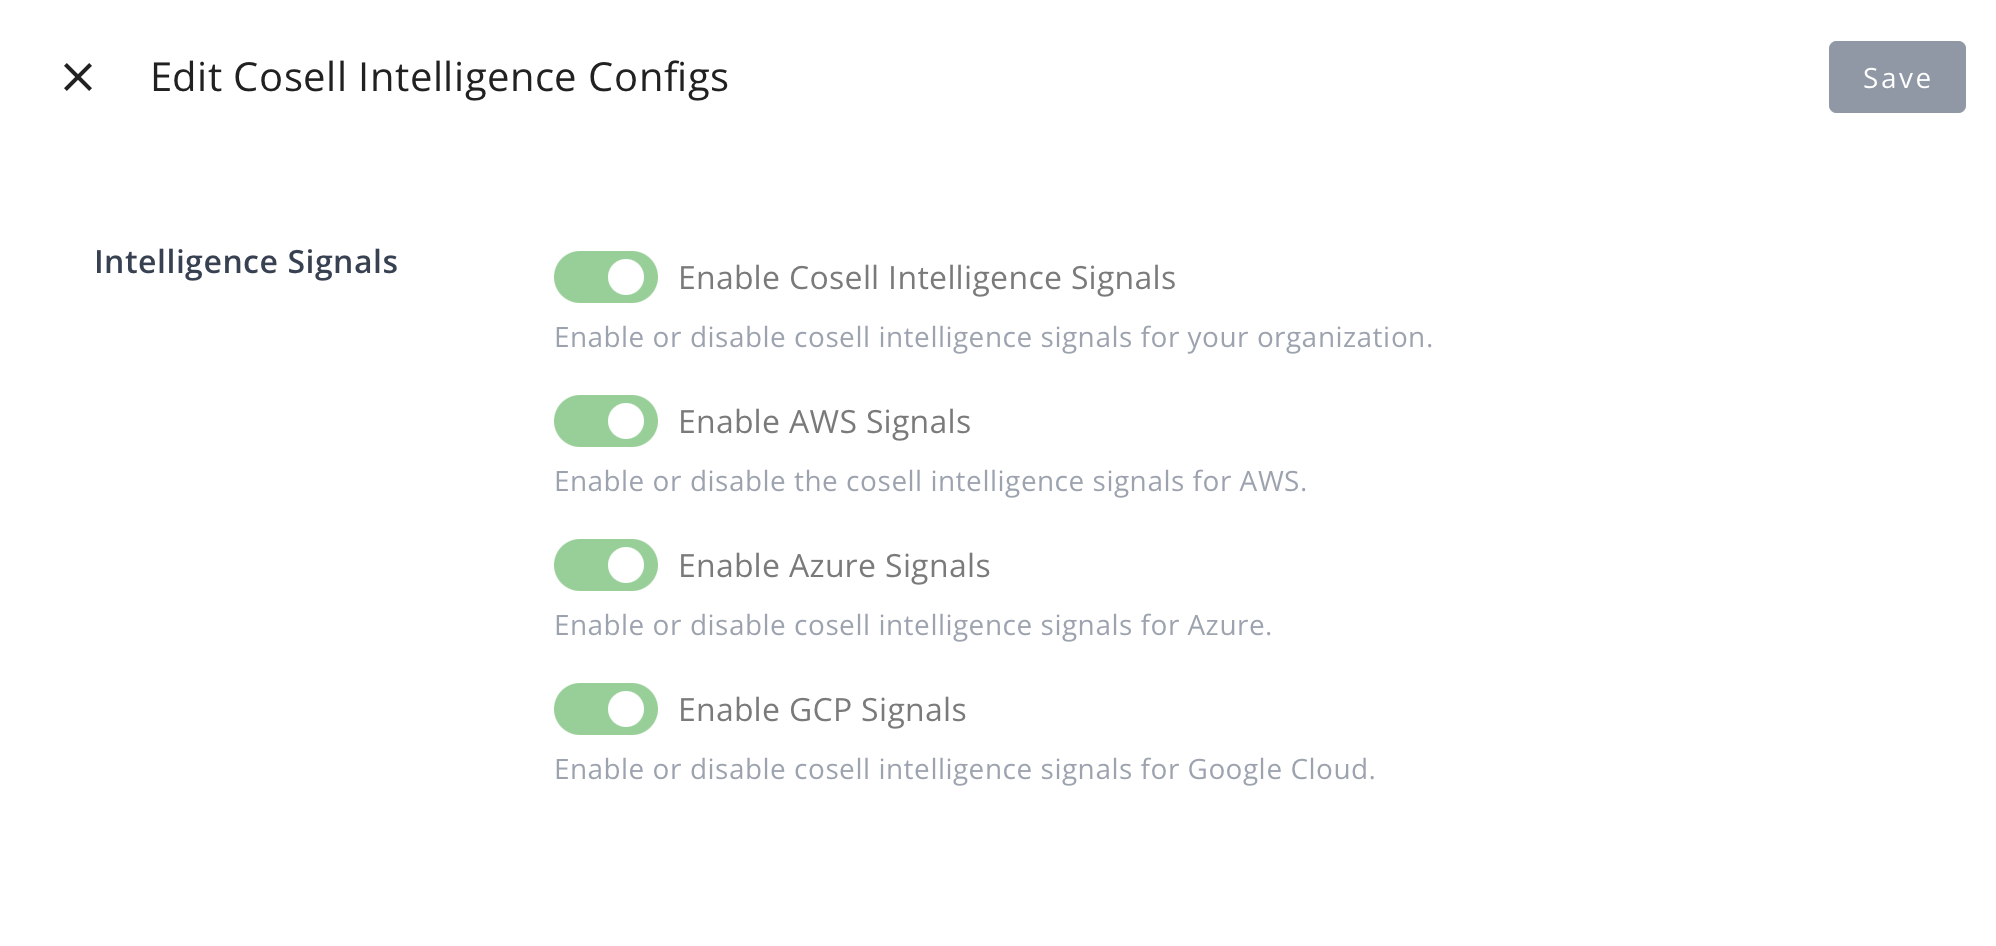Click the white knob on the AWS toggle
This screenshot has height=946, width=1996.
(x=626, y=421)
